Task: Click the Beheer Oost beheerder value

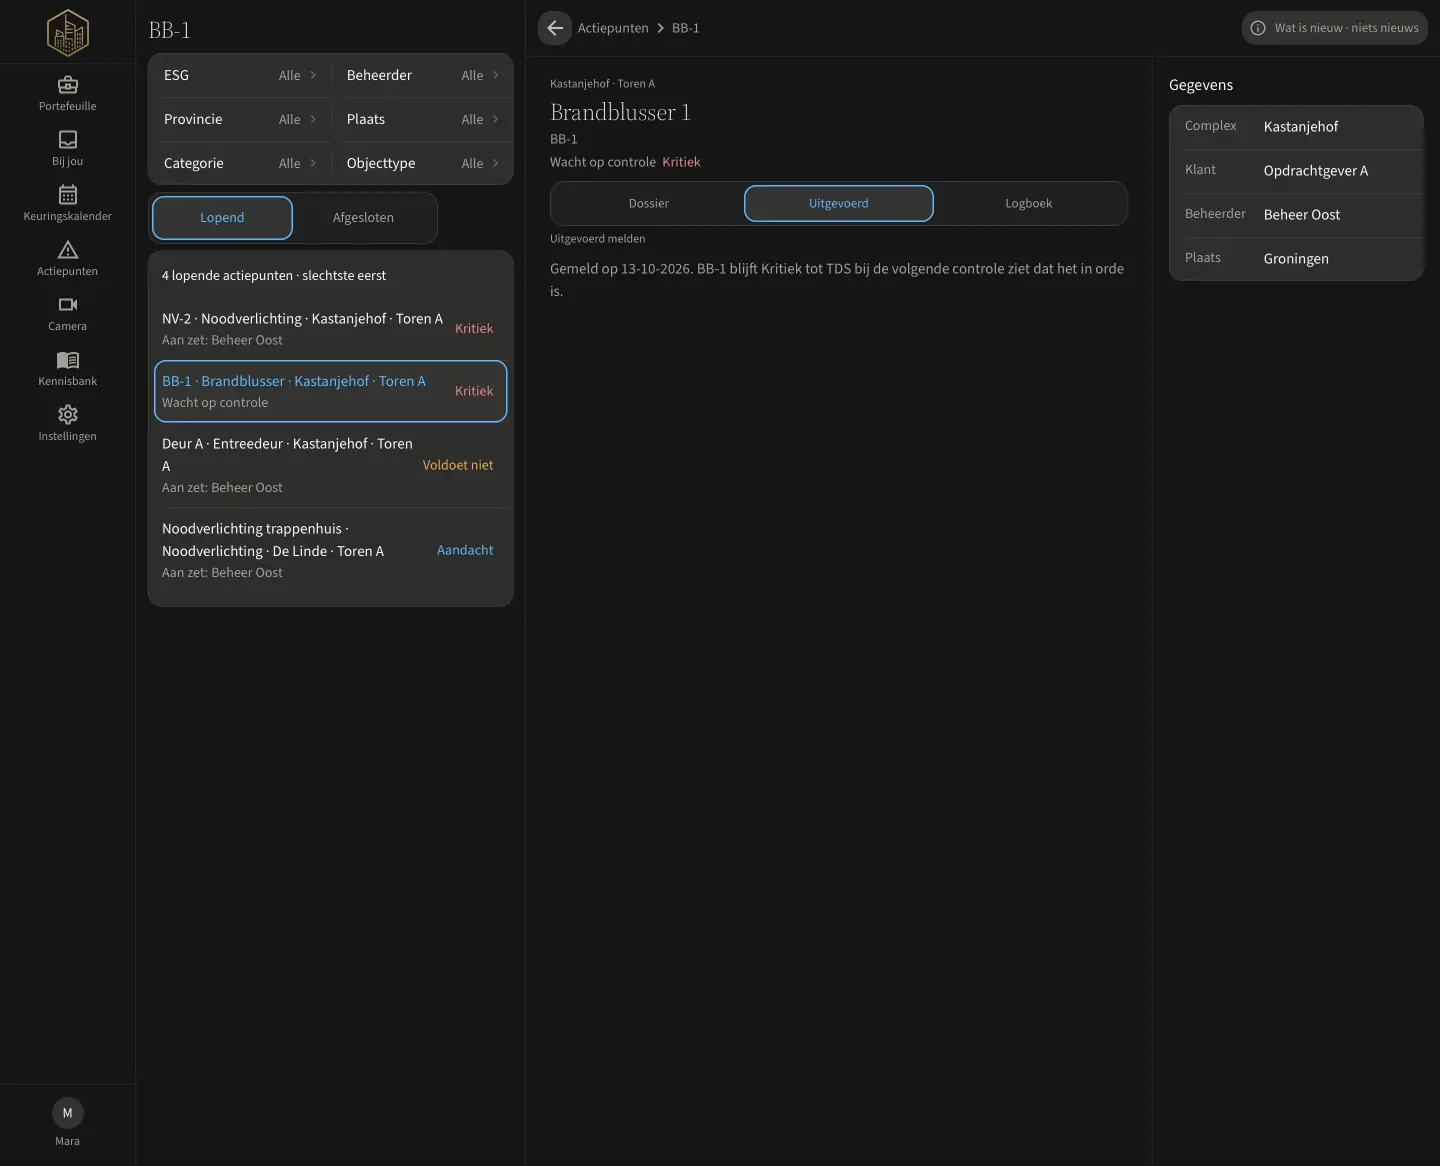Action: coord(1301,215)
